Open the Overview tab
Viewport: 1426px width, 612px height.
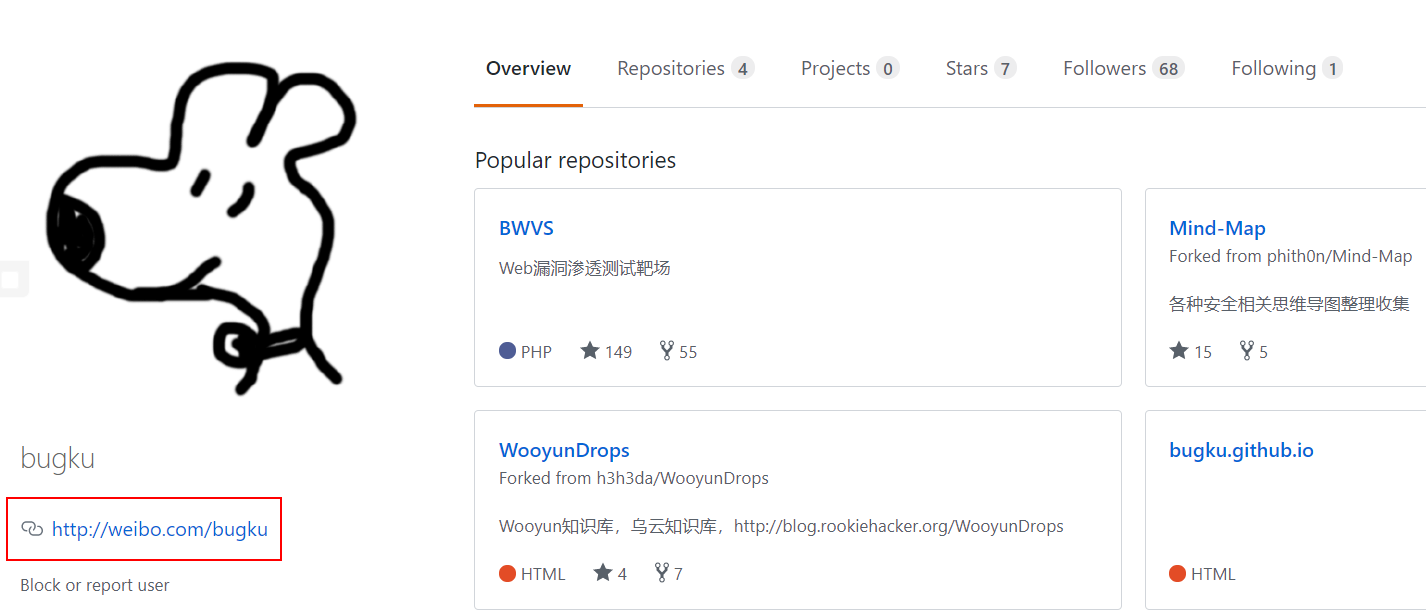528,69
